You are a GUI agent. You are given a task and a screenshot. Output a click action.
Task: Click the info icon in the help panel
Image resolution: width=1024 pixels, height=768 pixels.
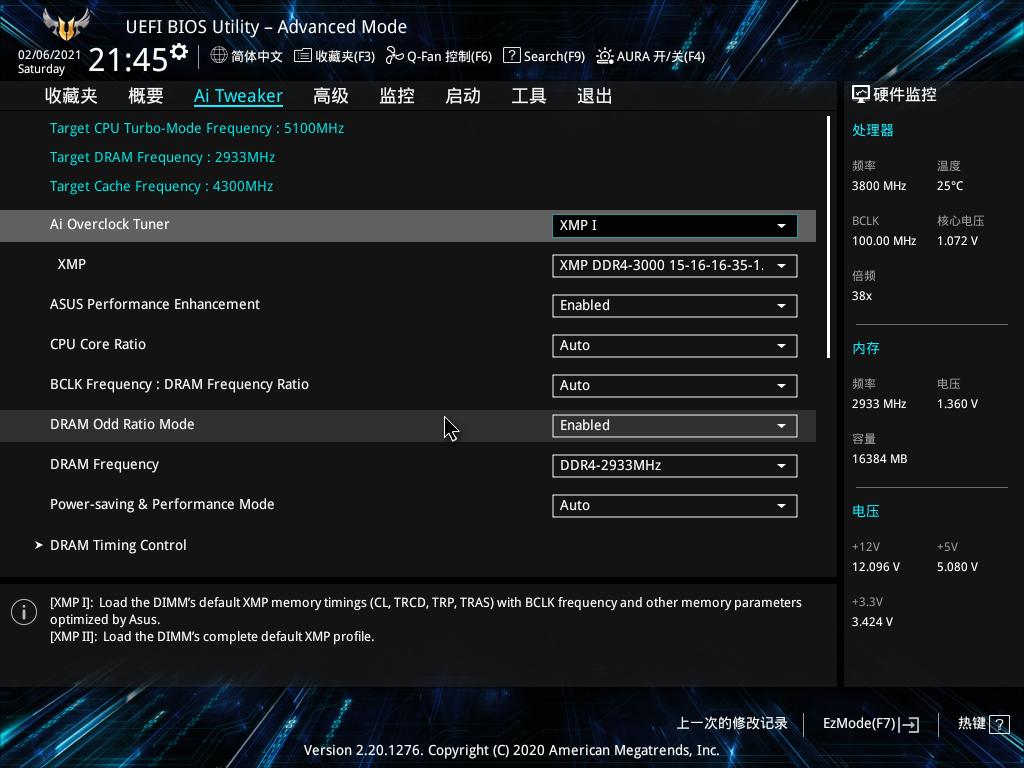coord(24,613)
